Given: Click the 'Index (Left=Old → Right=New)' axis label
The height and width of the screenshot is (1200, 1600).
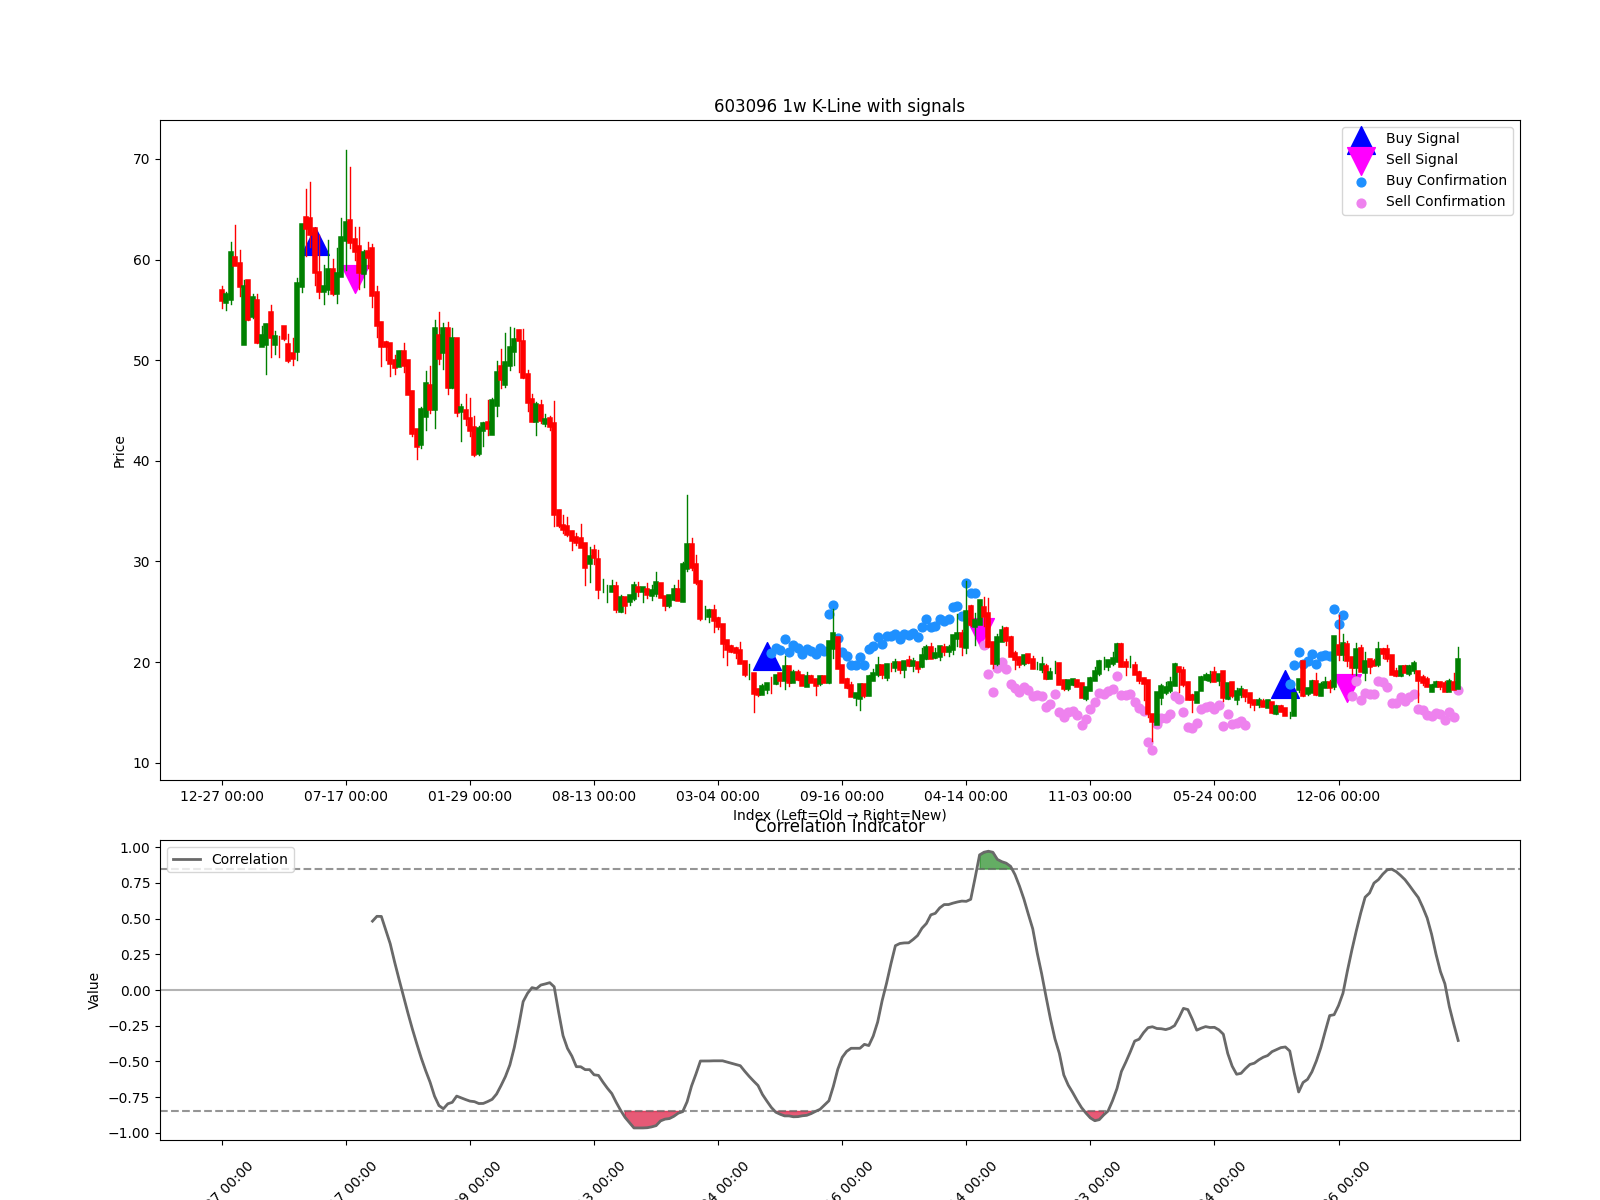Looking at the screenshot, I should (839, 815).
